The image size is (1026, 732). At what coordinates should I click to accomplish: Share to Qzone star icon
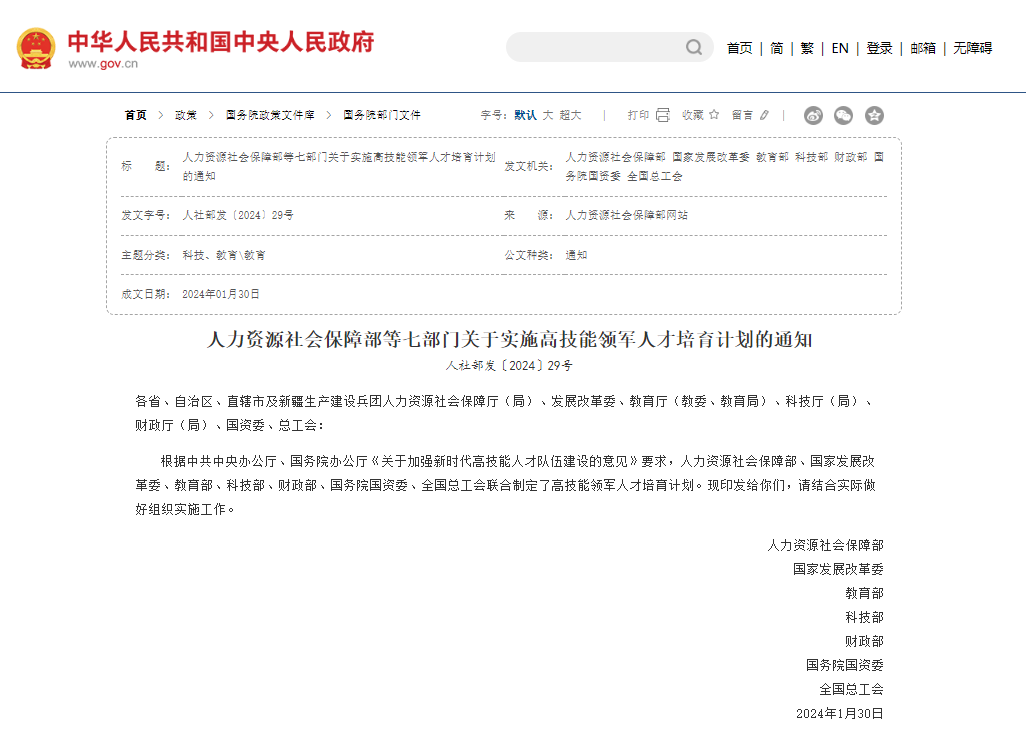click(874, 116)
